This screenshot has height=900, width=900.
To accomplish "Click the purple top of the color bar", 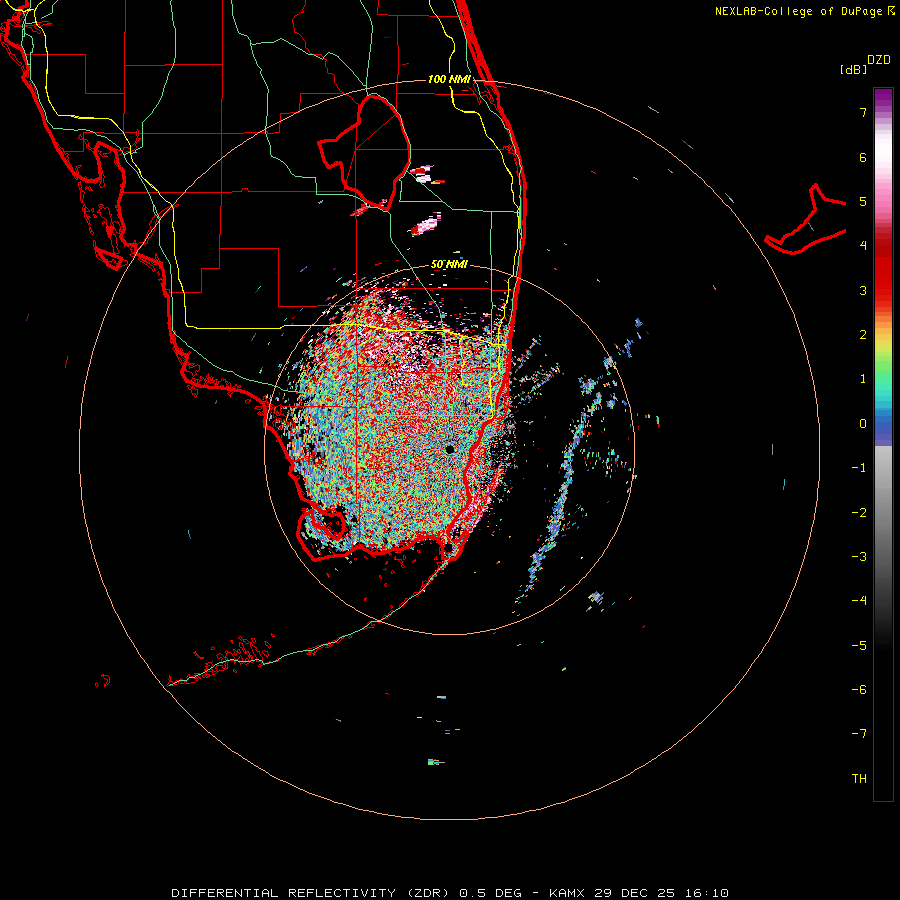I will [883, 98].
